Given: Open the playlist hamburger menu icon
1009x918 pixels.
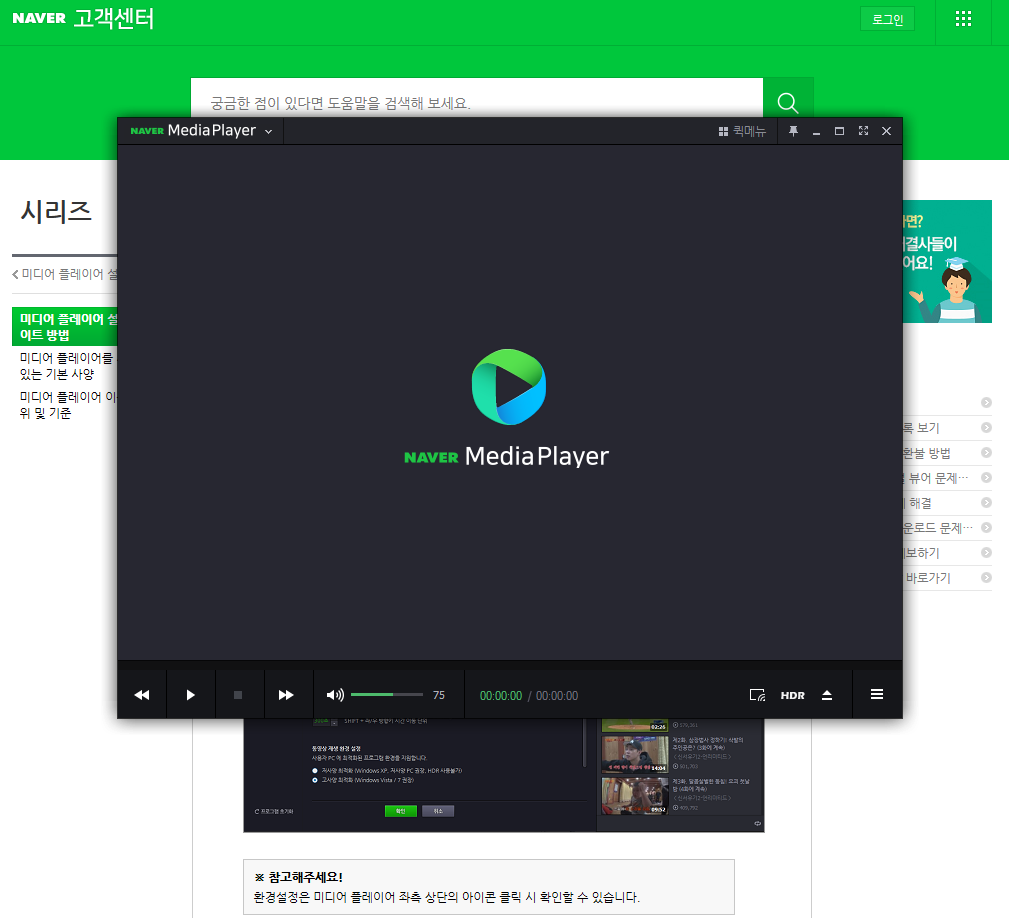Looking at the screenshot, I should pos(876,695).
